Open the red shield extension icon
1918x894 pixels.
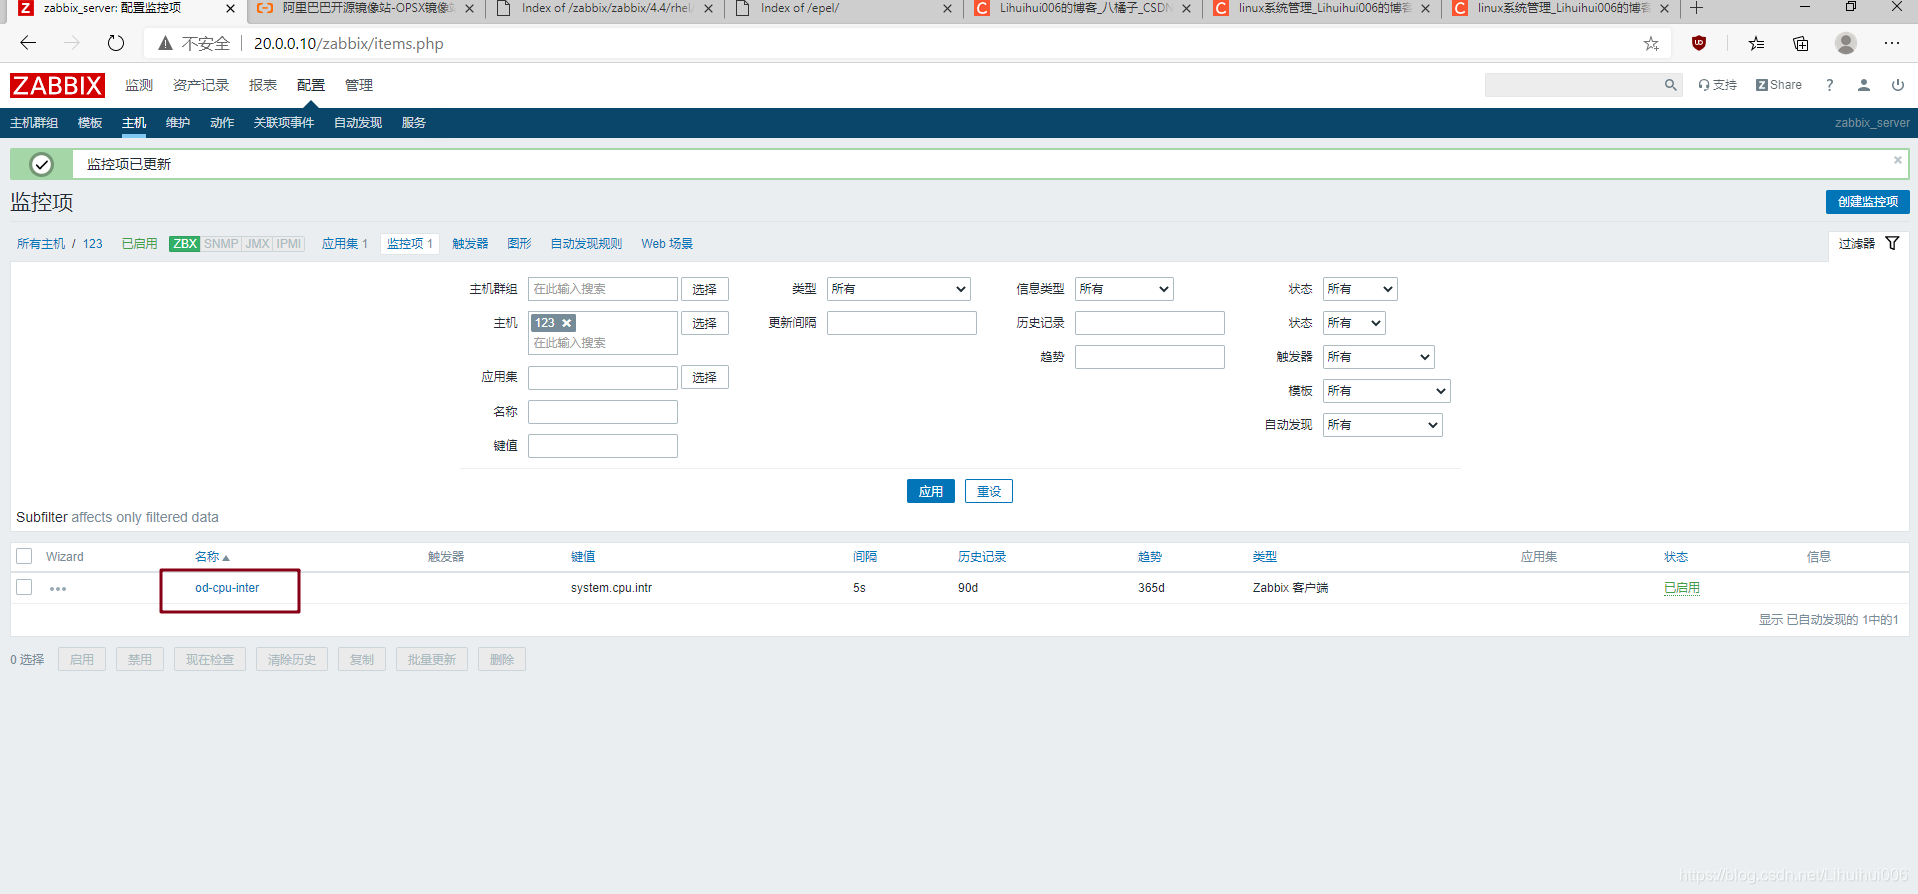1699,43
